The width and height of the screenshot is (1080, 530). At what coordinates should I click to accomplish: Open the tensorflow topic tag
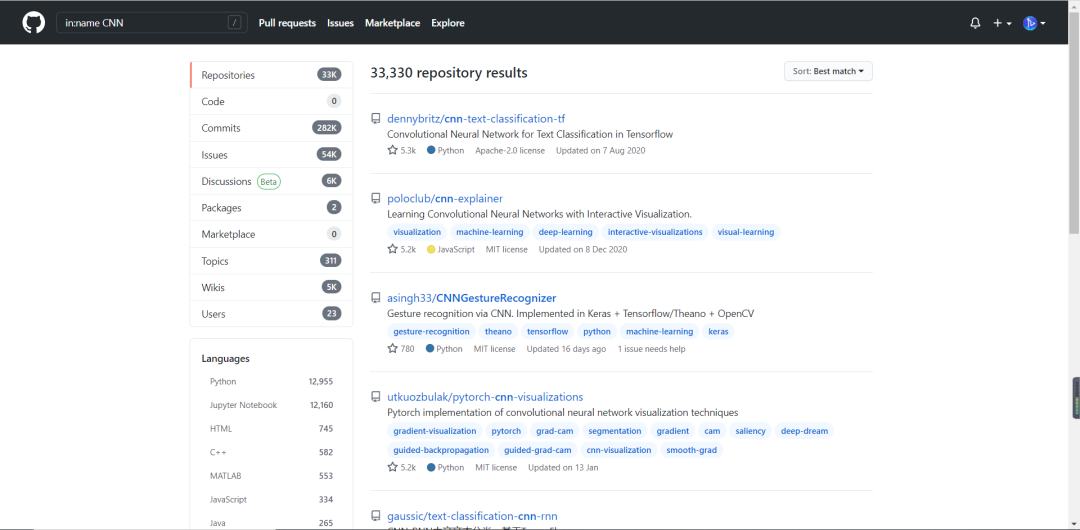click(x=548, y=332)
